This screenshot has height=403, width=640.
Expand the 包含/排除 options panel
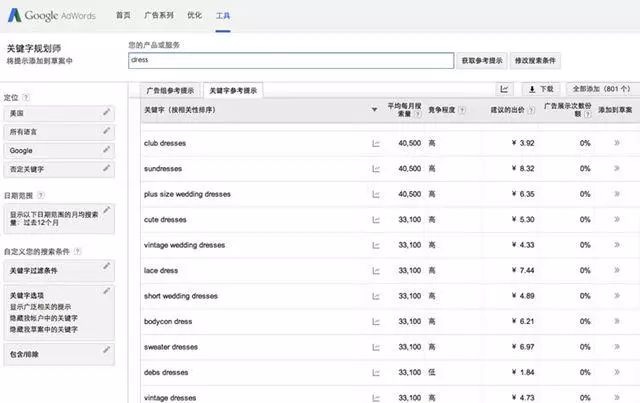coord(58,353)
